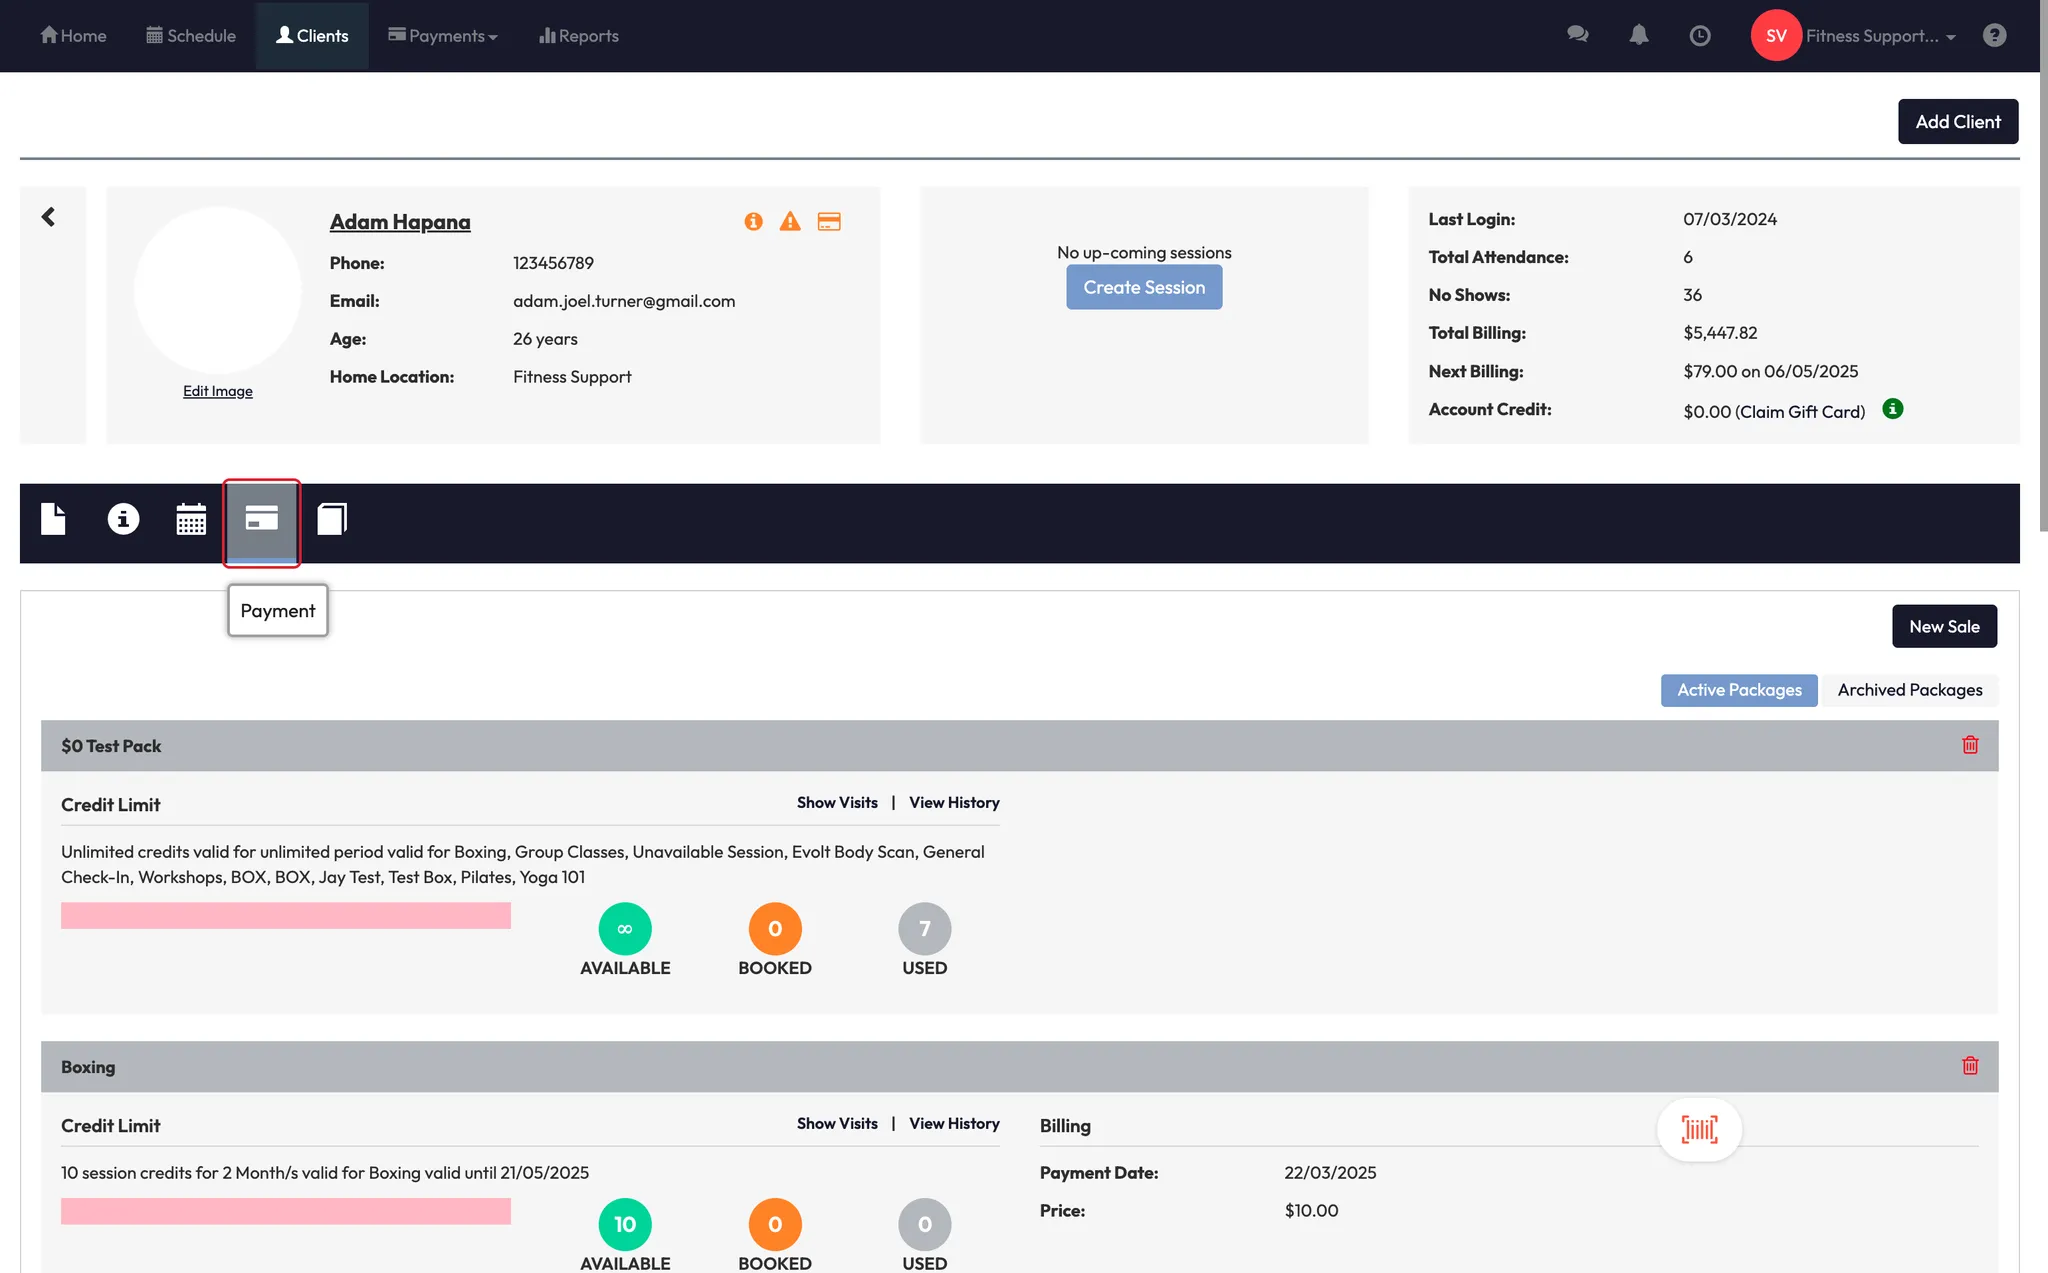Click the Boxing pink credit progress bar

(285, 1211)
